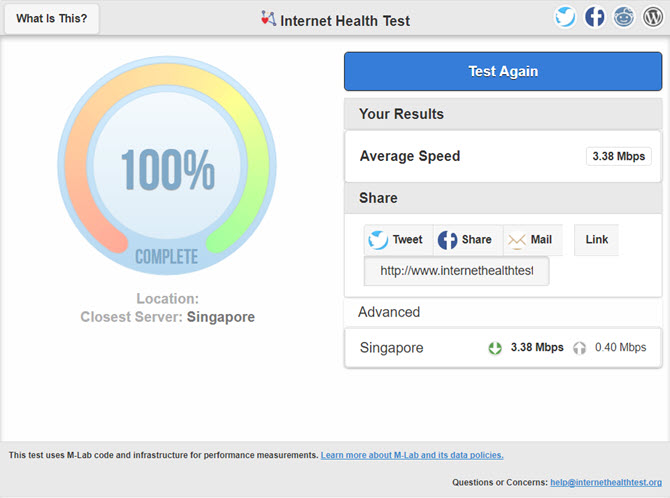The image size is (670, 498).
Task: Select the Singapore server result row
Action: pos(503,348)
